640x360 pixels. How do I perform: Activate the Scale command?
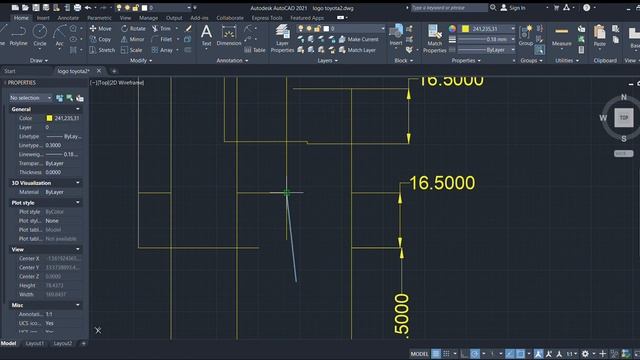(x=131, y=50)
